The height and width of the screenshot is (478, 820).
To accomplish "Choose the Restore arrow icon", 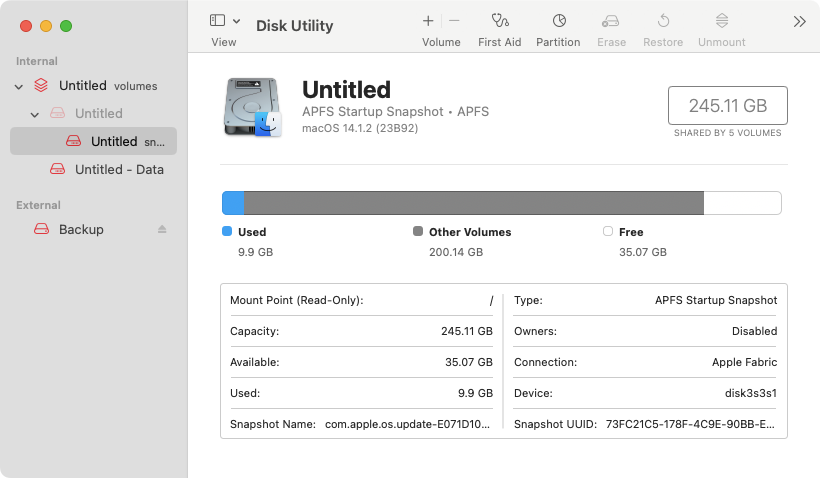I will pos(663,21).
